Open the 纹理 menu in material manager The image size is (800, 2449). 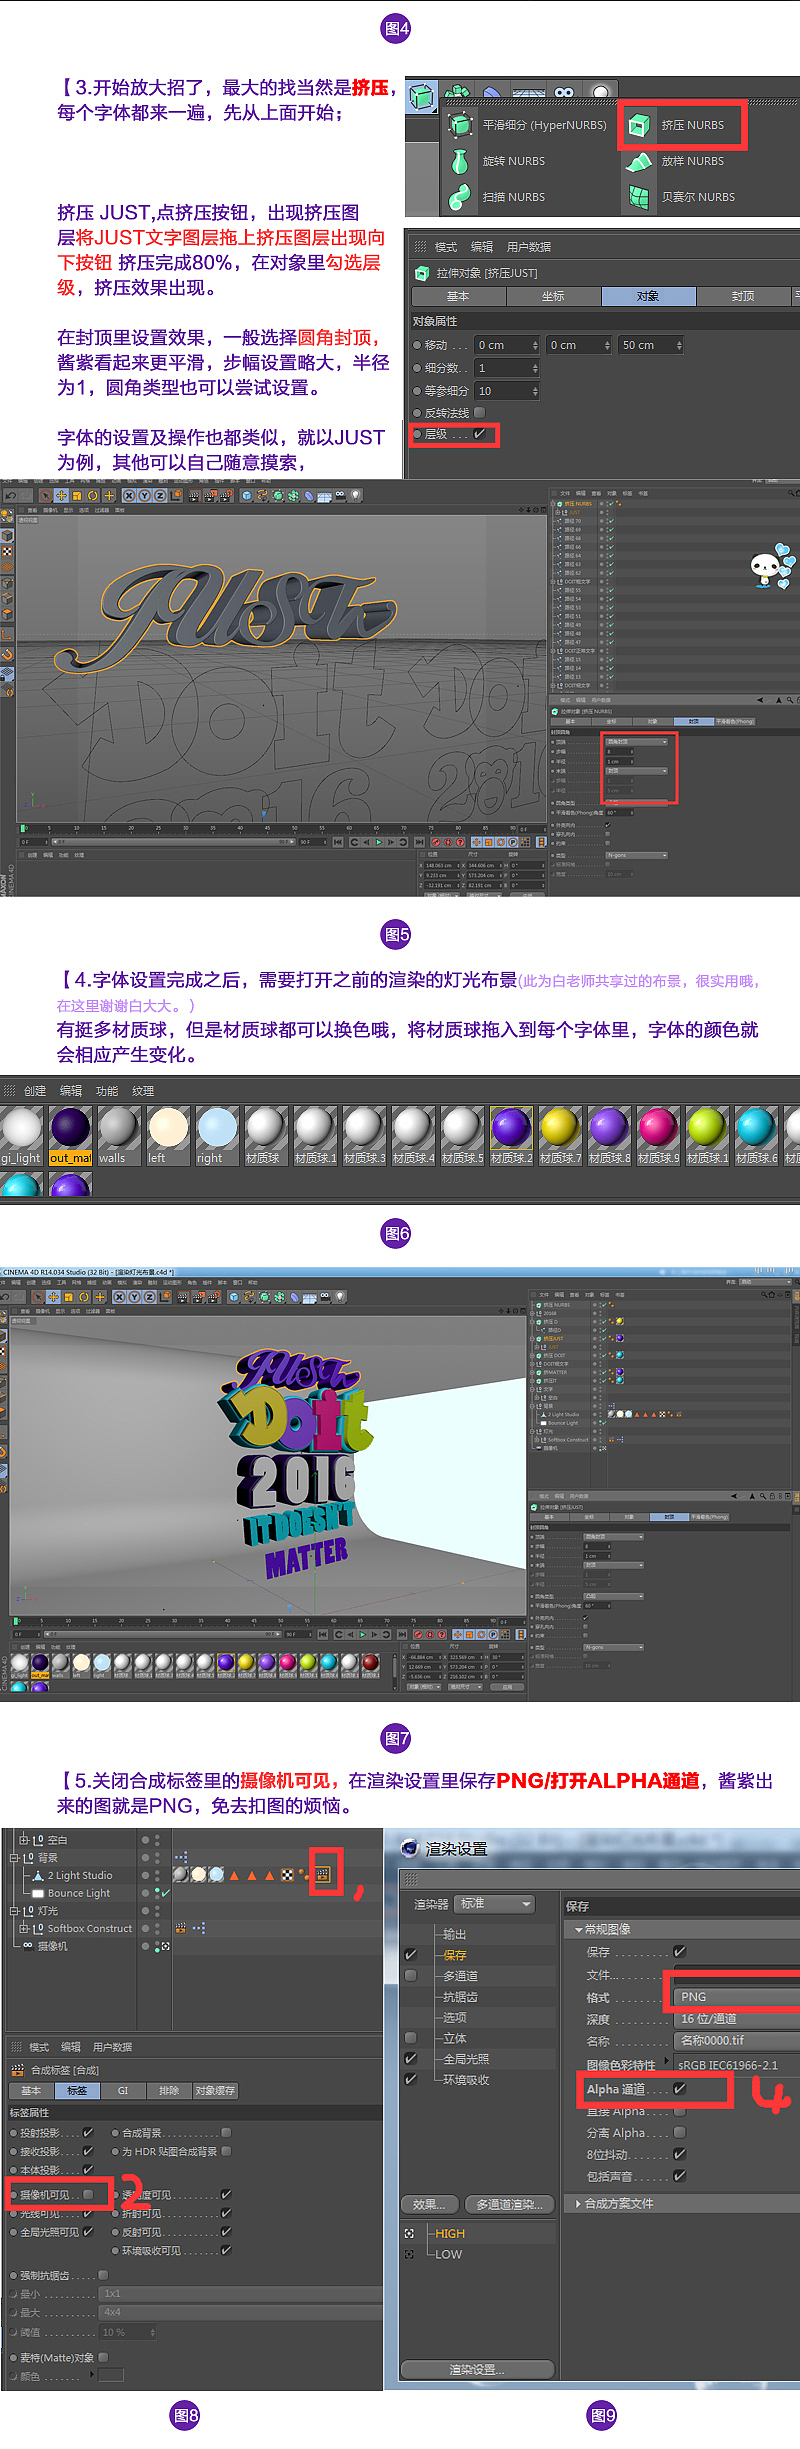click(x=143, y=1091)
